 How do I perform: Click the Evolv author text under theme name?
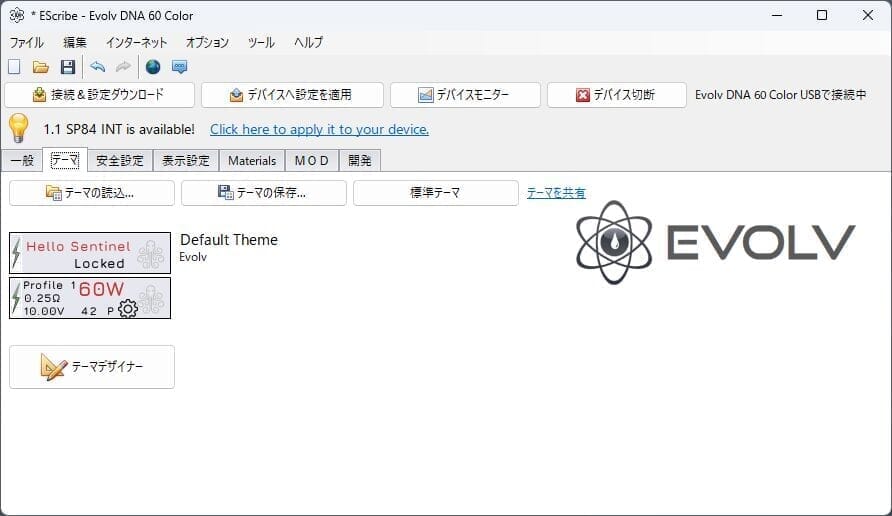[x=193, y=257]
